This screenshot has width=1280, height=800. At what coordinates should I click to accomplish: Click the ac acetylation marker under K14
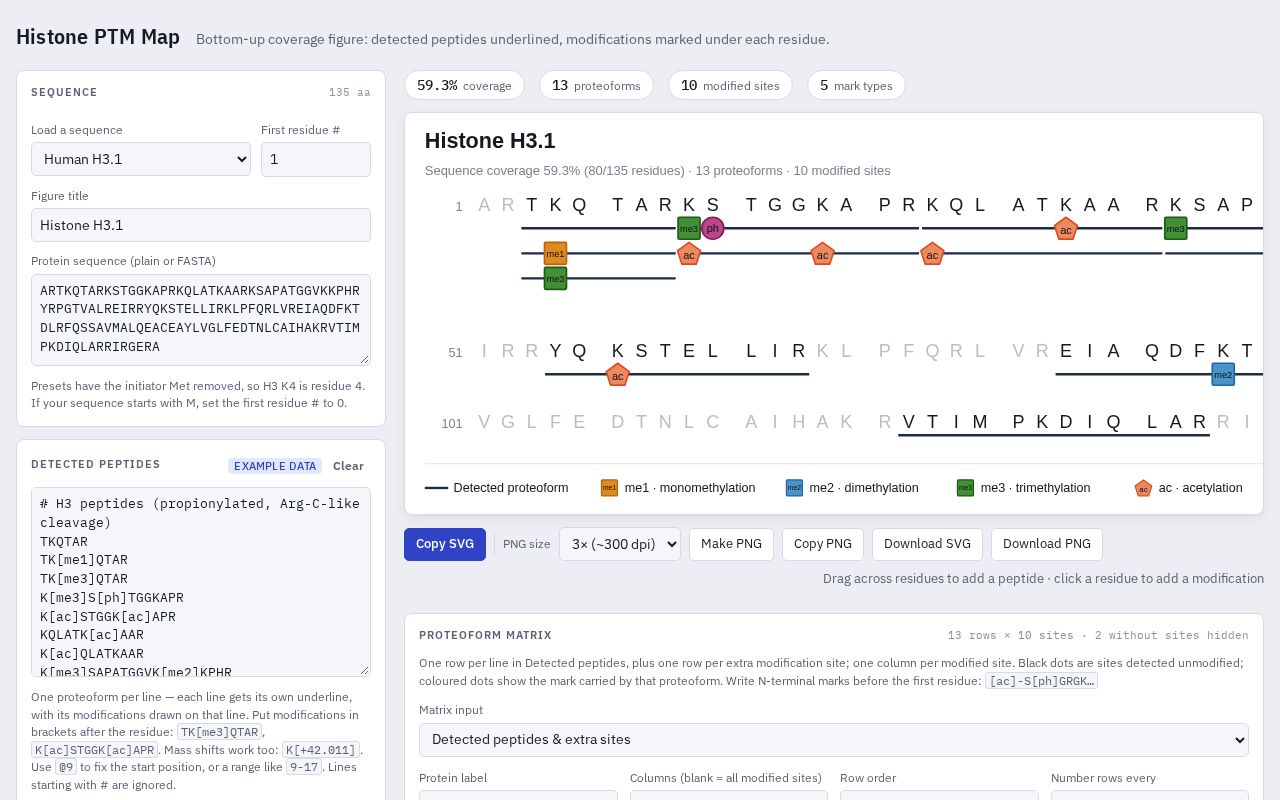(x=822, y=254)
